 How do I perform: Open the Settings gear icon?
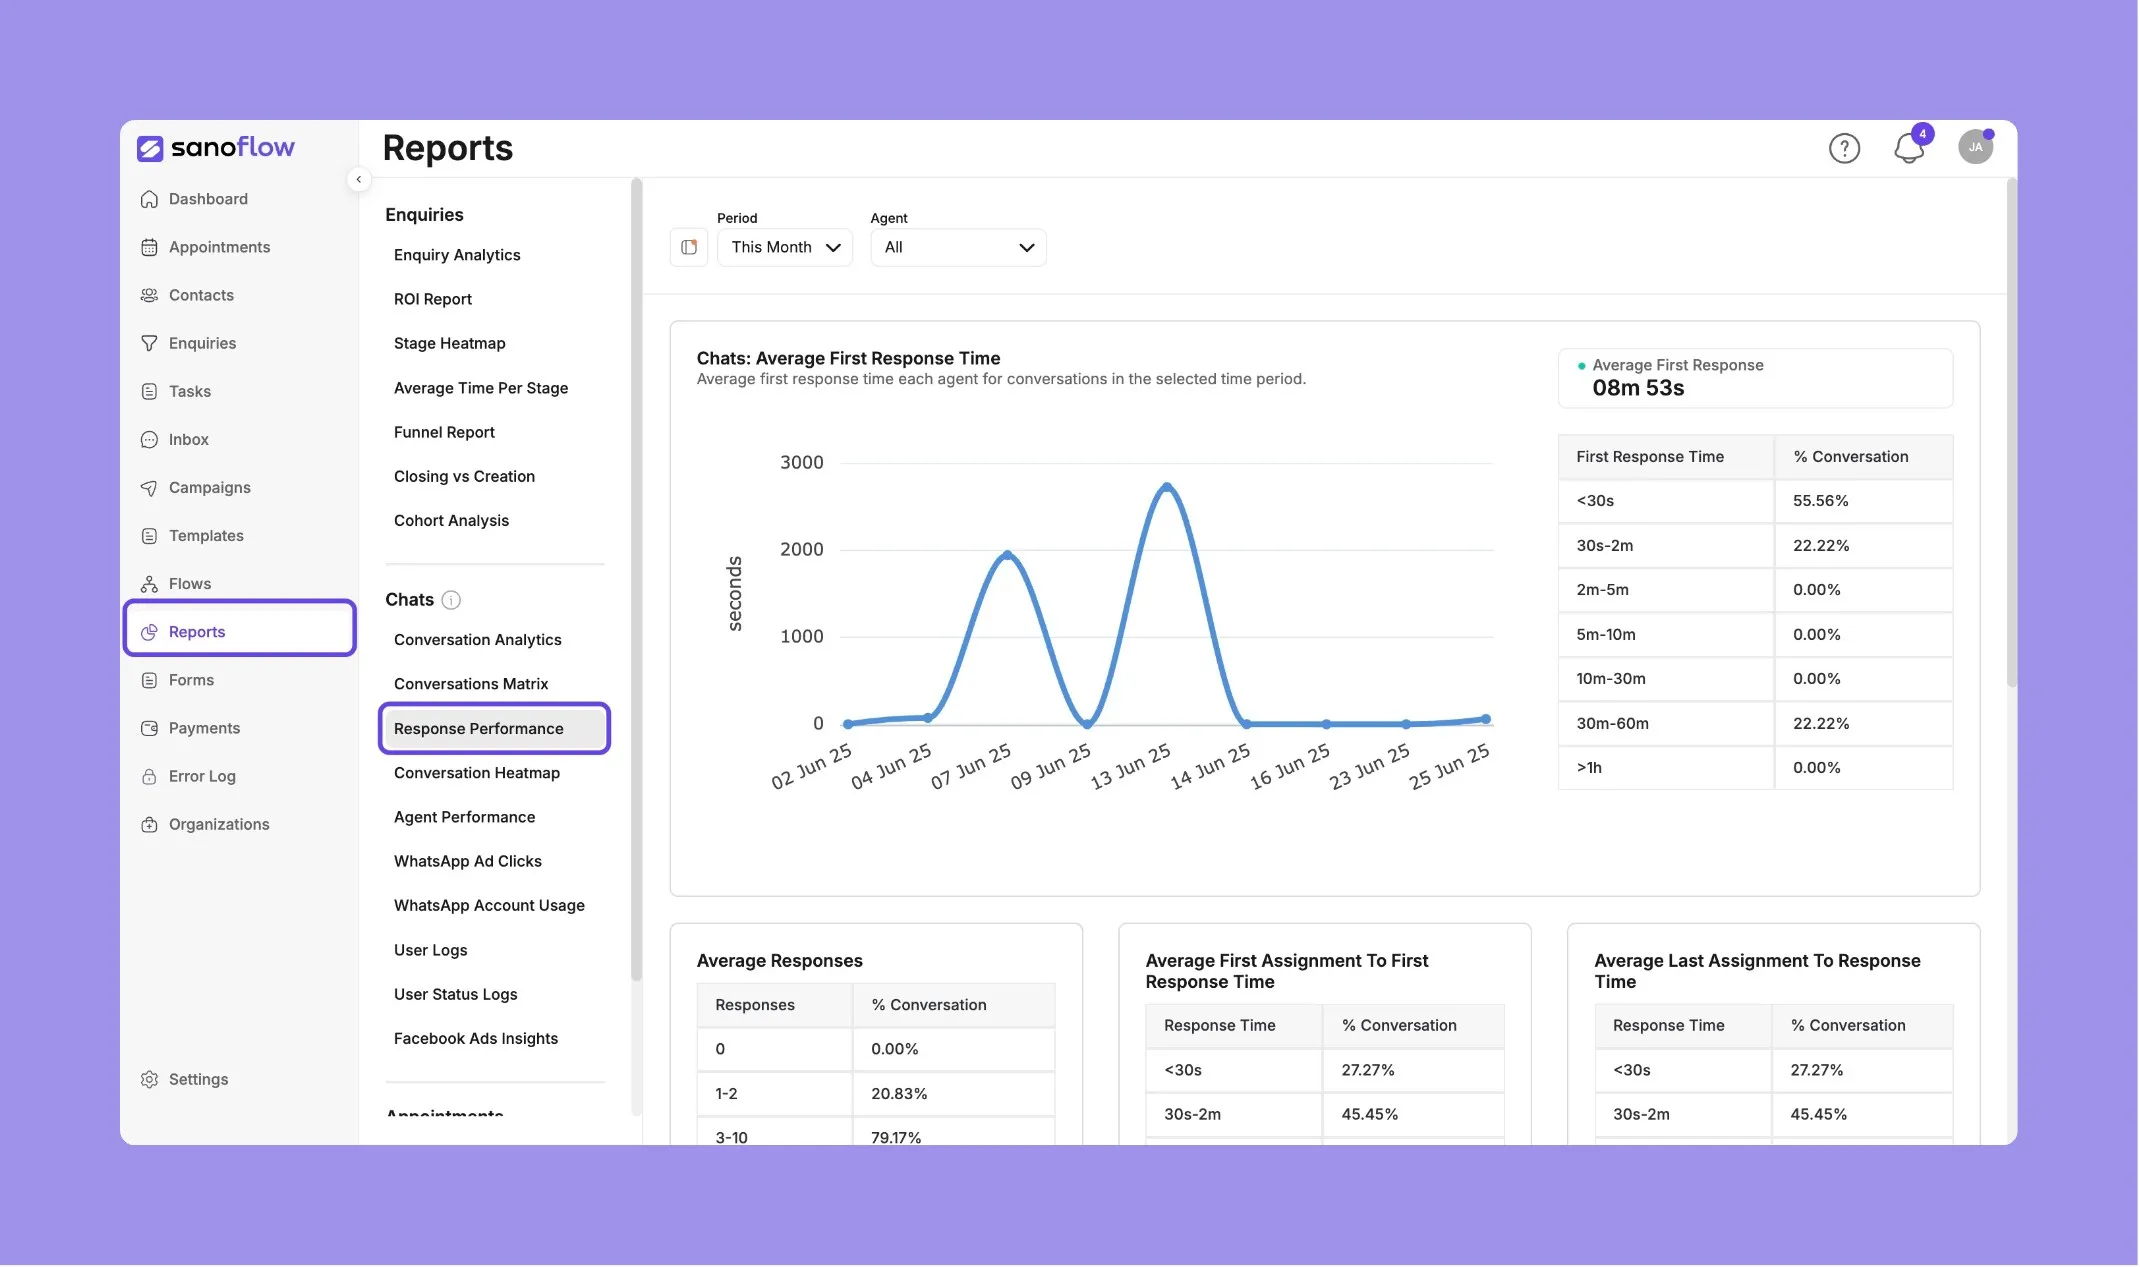coord(149,1079)
